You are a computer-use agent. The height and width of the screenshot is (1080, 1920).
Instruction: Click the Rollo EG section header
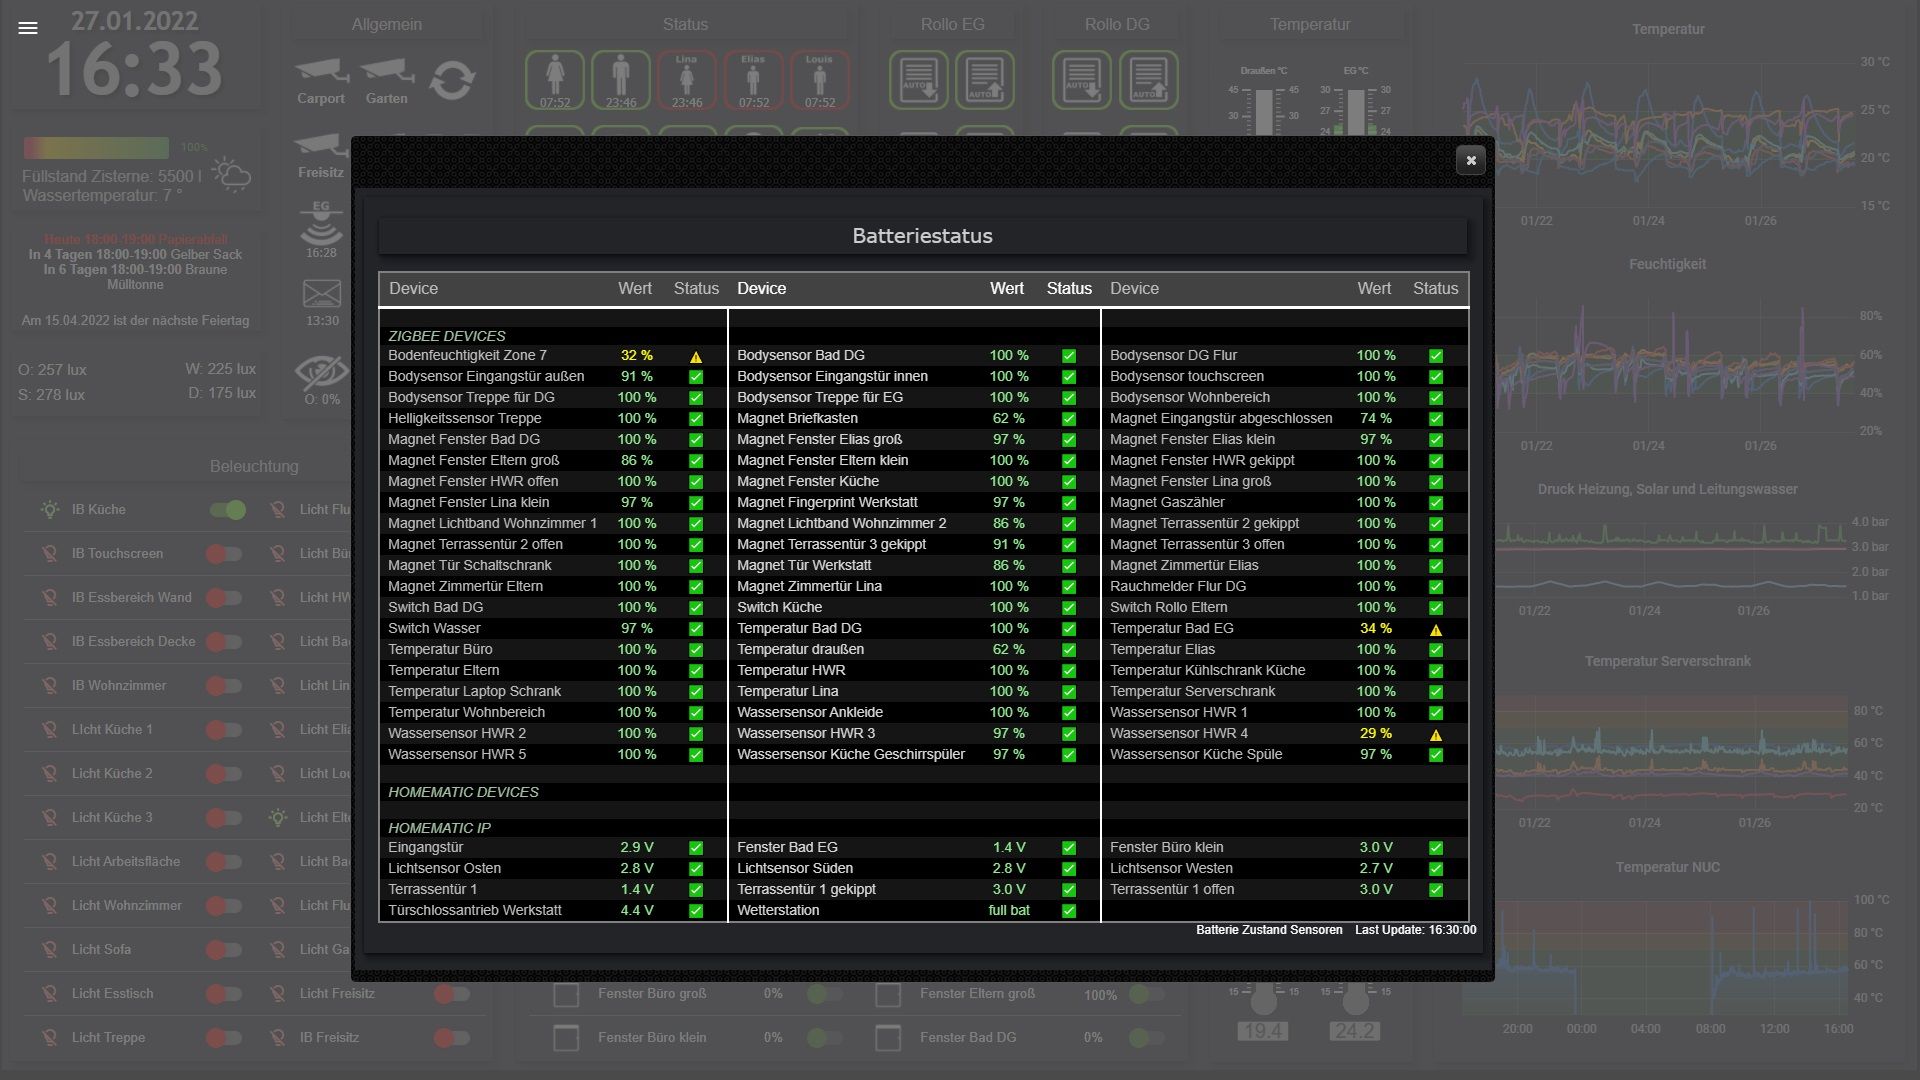point(952,25)
